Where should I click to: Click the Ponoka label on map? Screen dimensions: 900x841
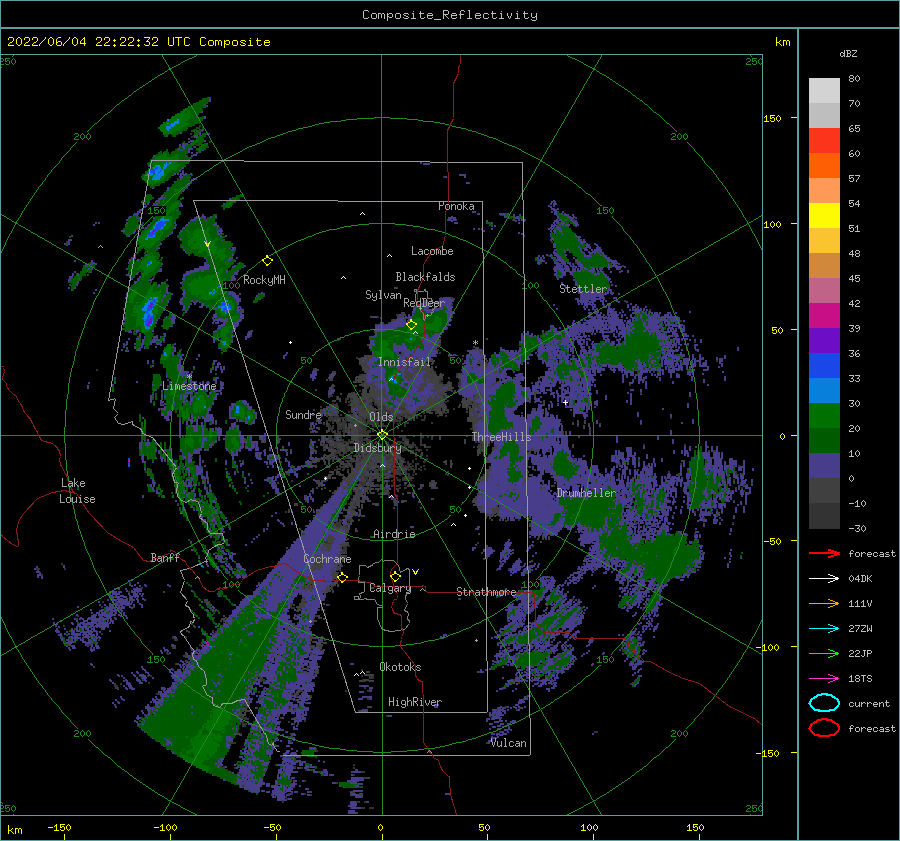coord(456,206)
